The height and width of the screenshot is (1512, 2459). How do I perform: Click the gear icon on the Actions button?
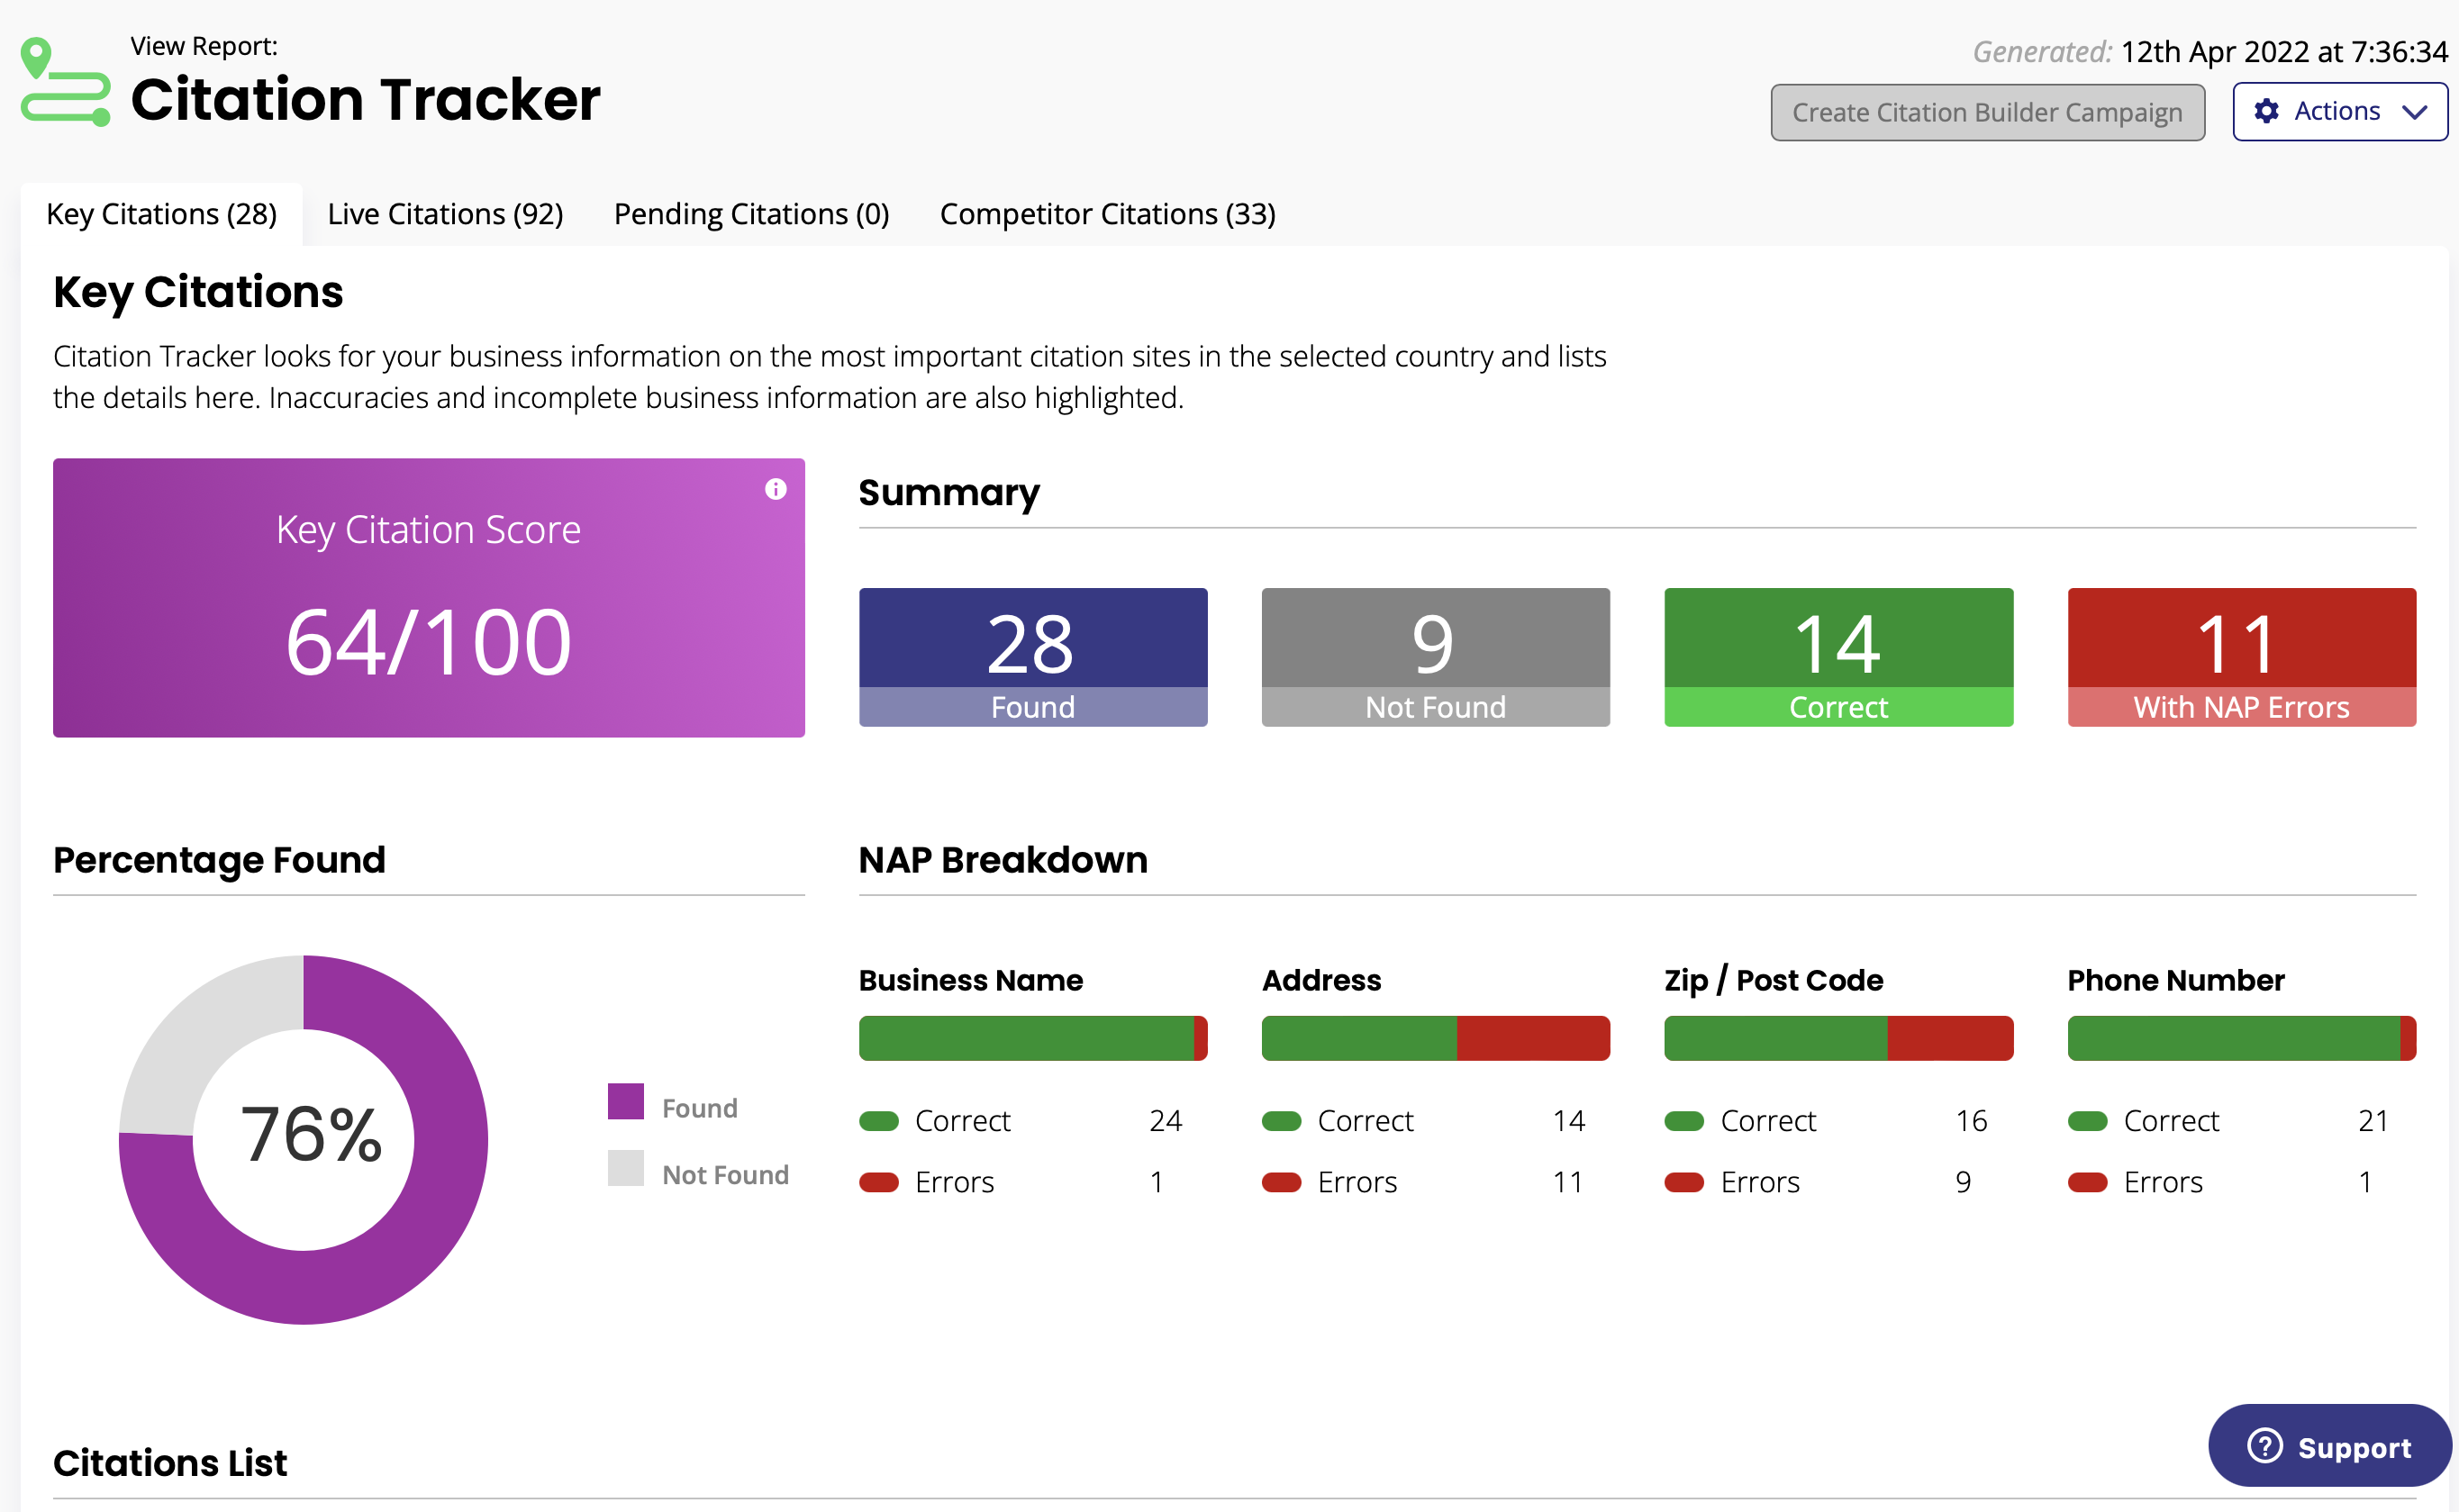tap(2266, 111)
